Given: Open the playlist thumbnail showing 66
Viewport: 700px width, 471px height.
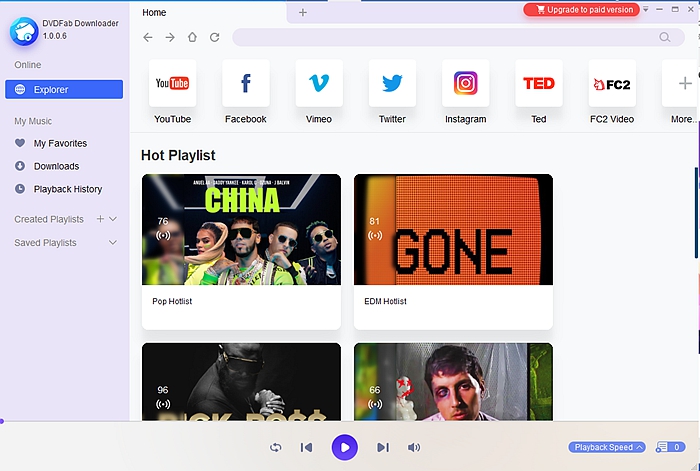Looking at the screenshot, I should point(453,382).
